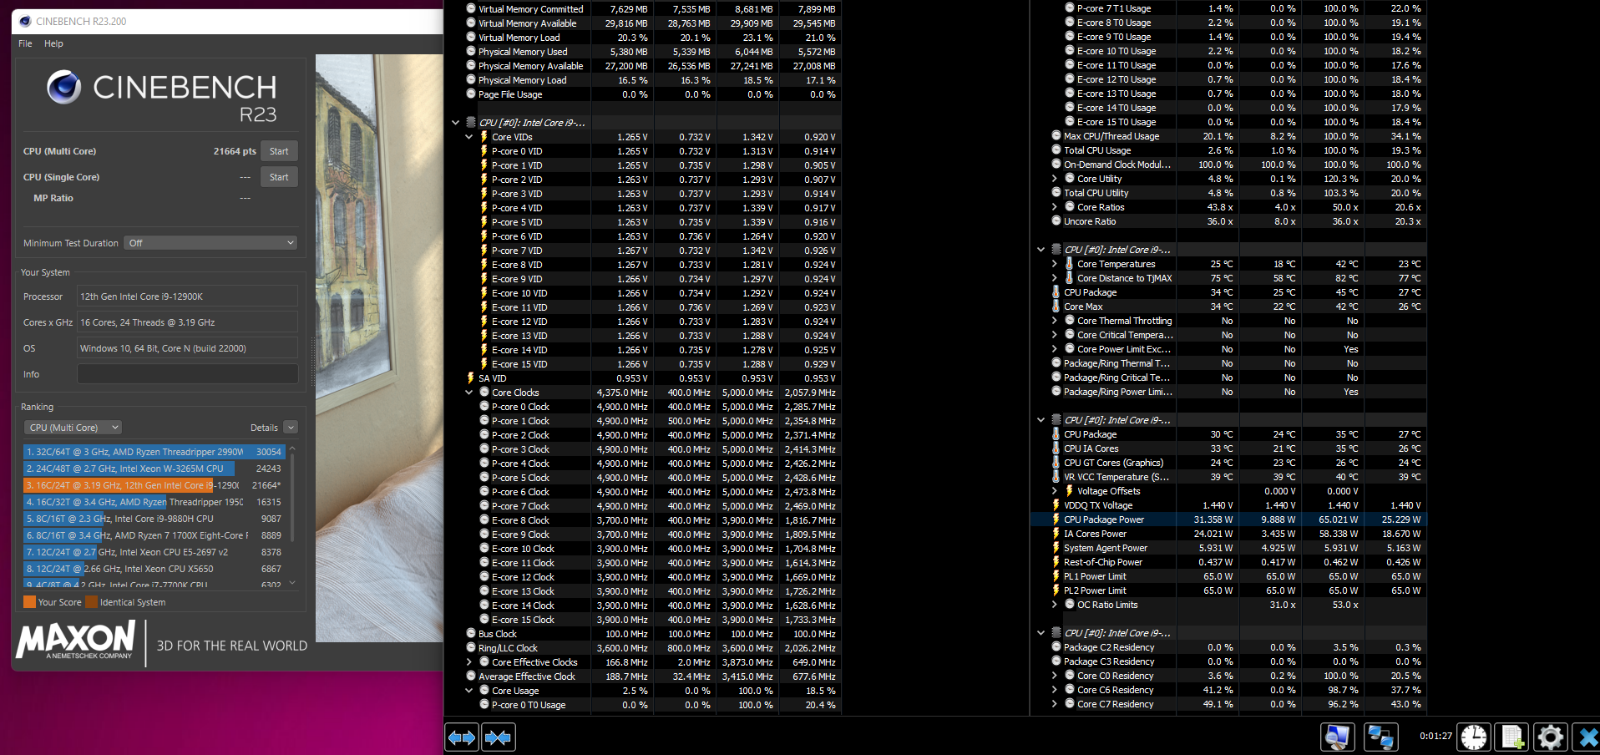The height and width of the screenshot is (755, 1600).
Task: Open the CPU (Multi Core) ranking dropdown
Action: [73, 427]
